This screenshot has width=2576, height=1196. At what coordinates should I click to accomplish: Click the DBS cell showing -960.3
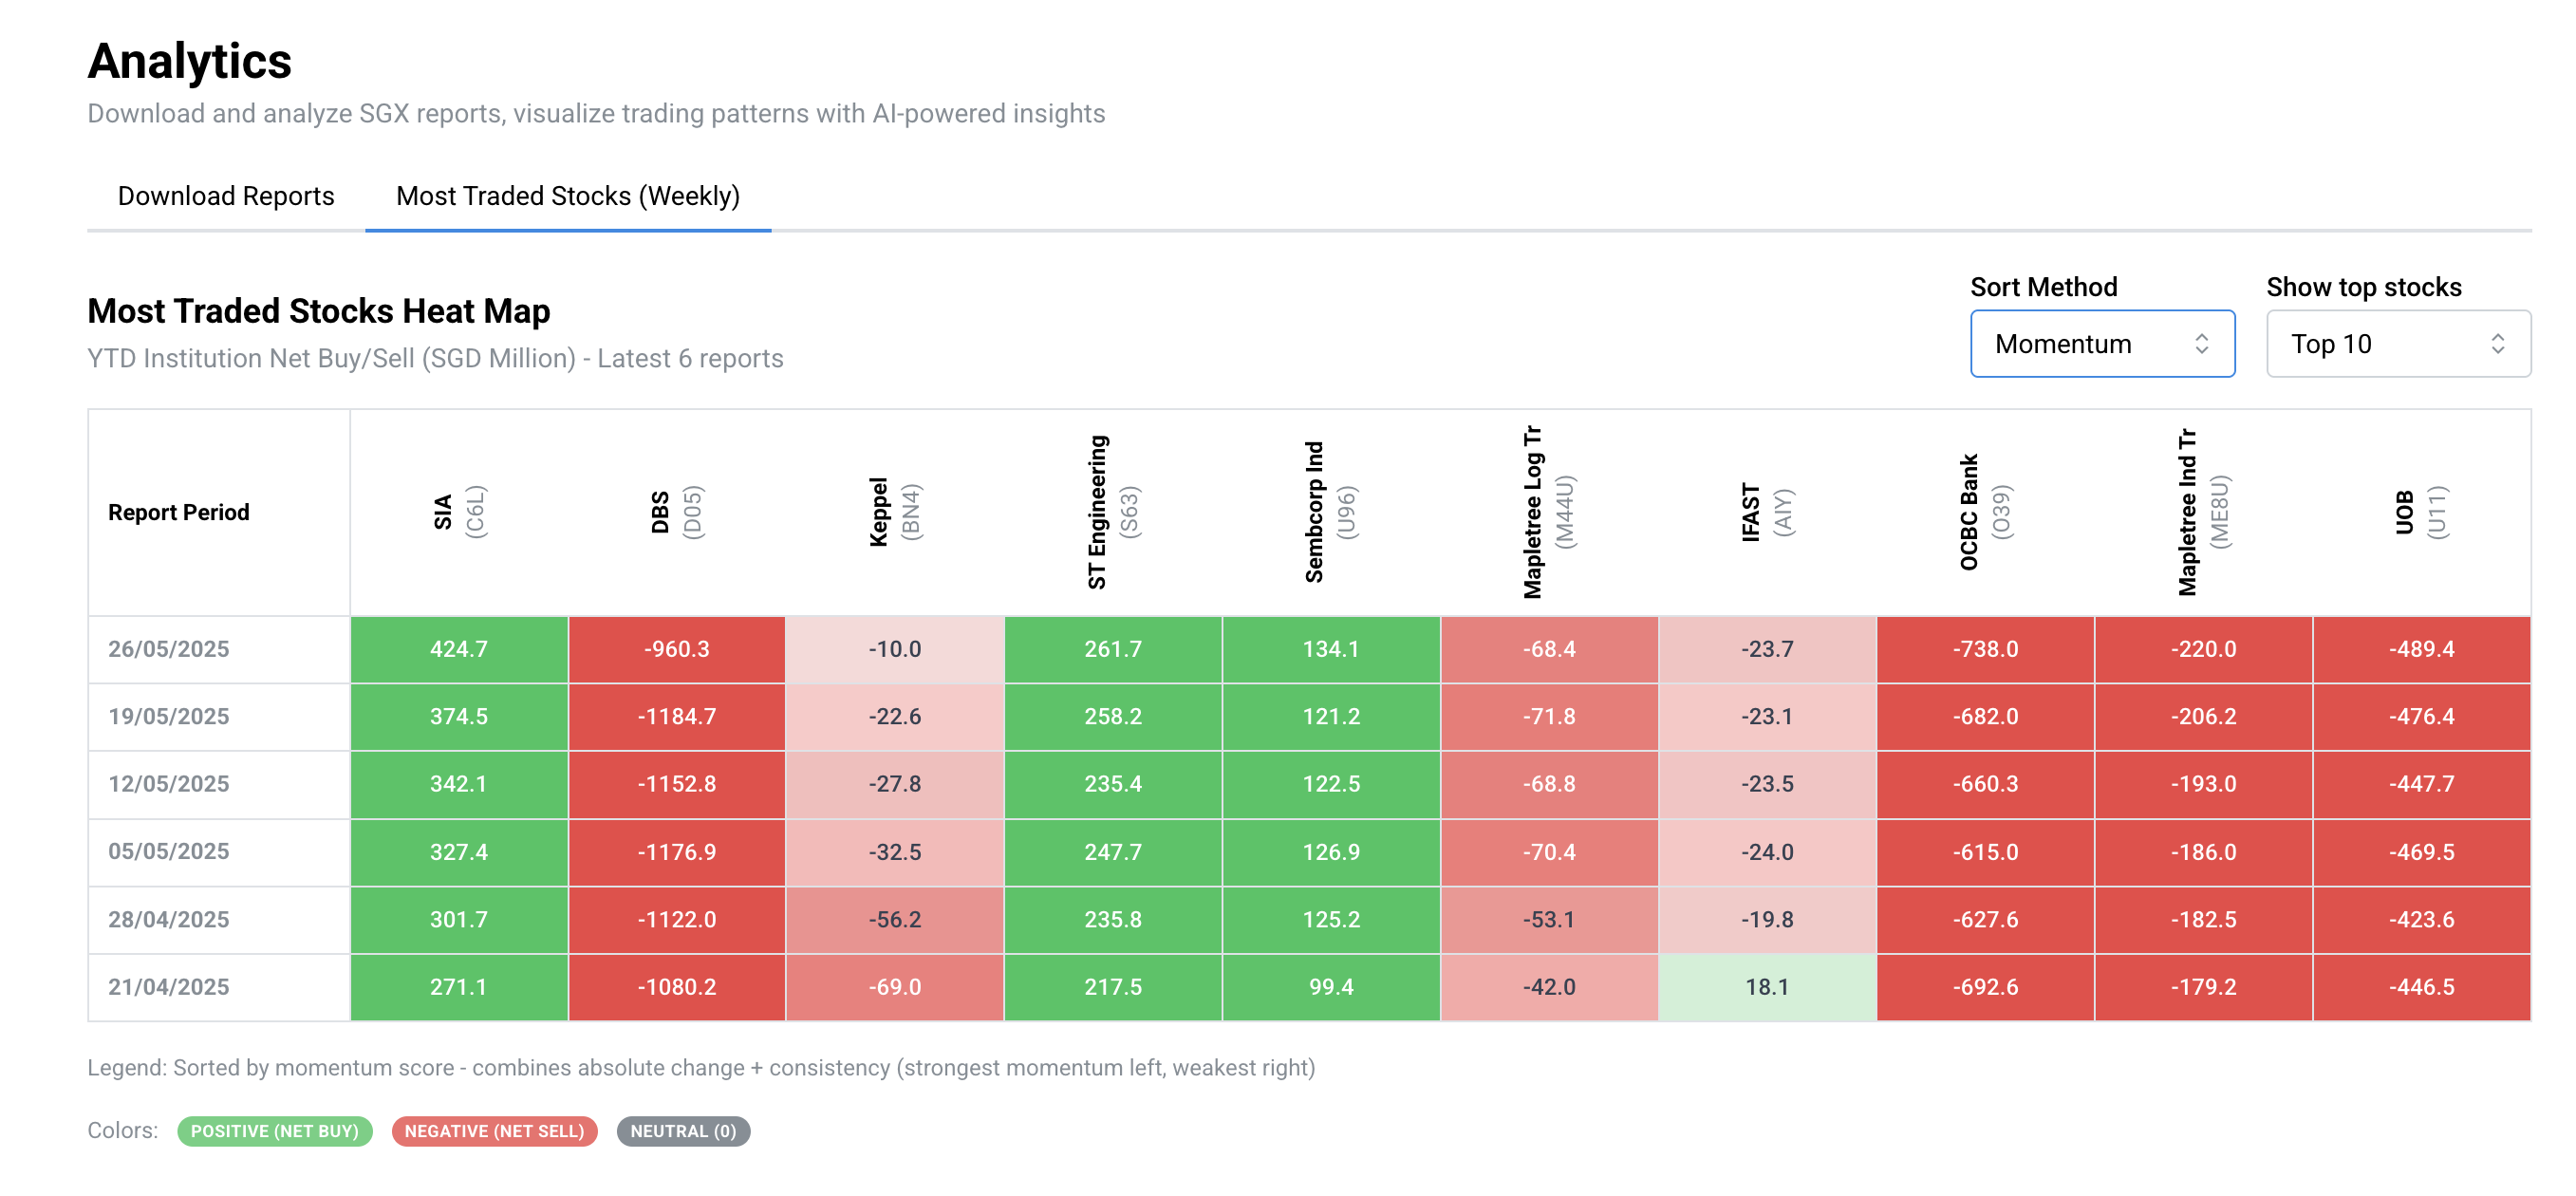(677, 649)
